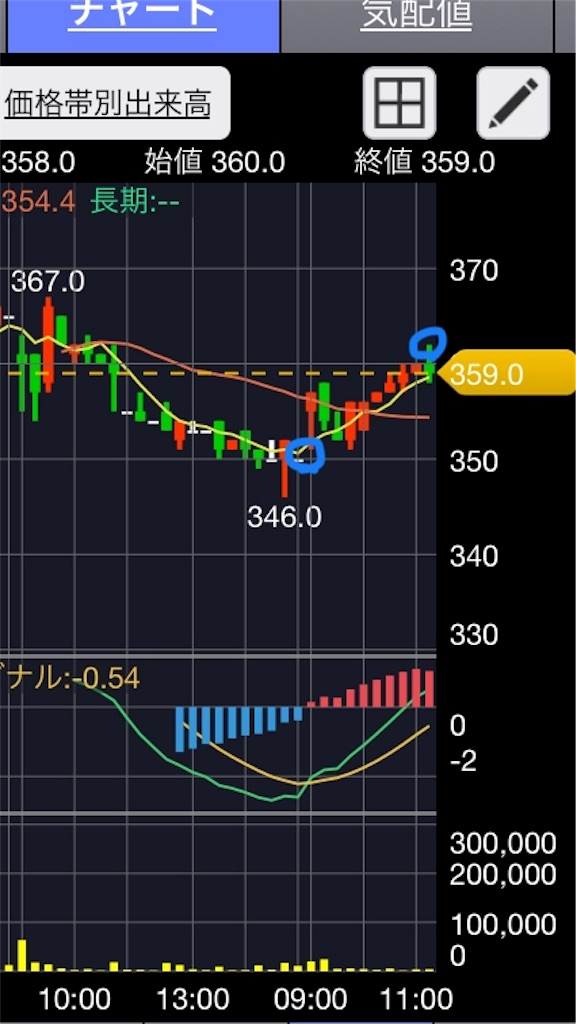The image size is (576, 1024).
Task: Tap the 価格帯別出来高 button
Action: click(x=114, y=103)
